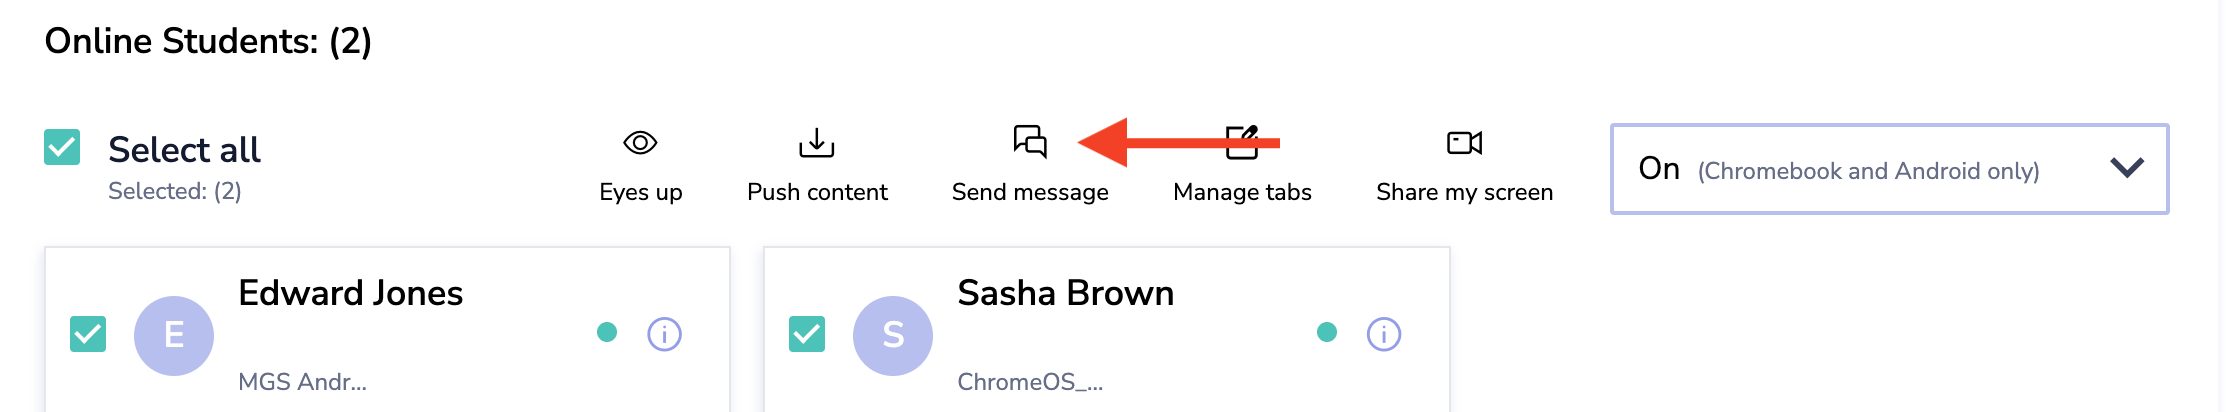Uncheck the Select all checkbox
Screen dimensions: 2226x412
[62, 147]
